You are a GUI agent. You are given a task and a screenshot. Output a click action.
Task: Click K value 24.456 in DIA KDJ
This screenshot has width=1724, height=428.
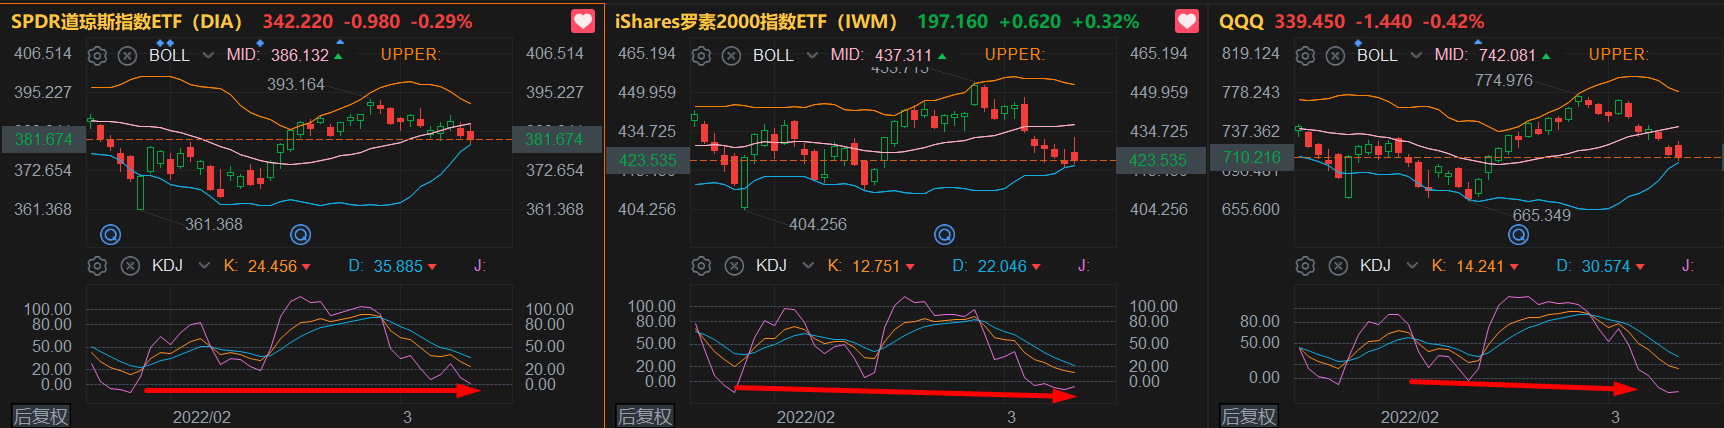(x=273, y=266)
